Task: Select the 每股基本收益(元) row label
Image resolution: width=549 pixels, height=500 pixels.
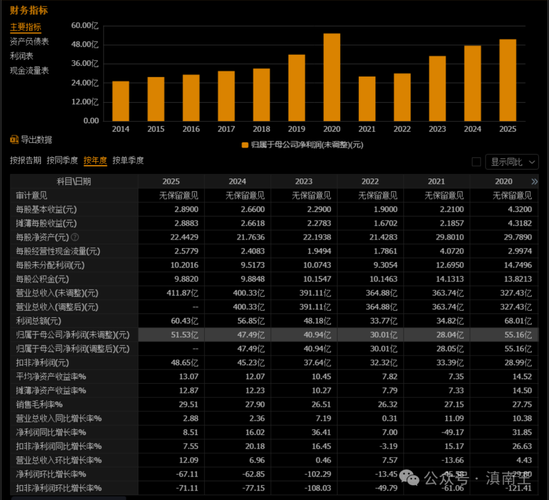Action: point(46,209)
